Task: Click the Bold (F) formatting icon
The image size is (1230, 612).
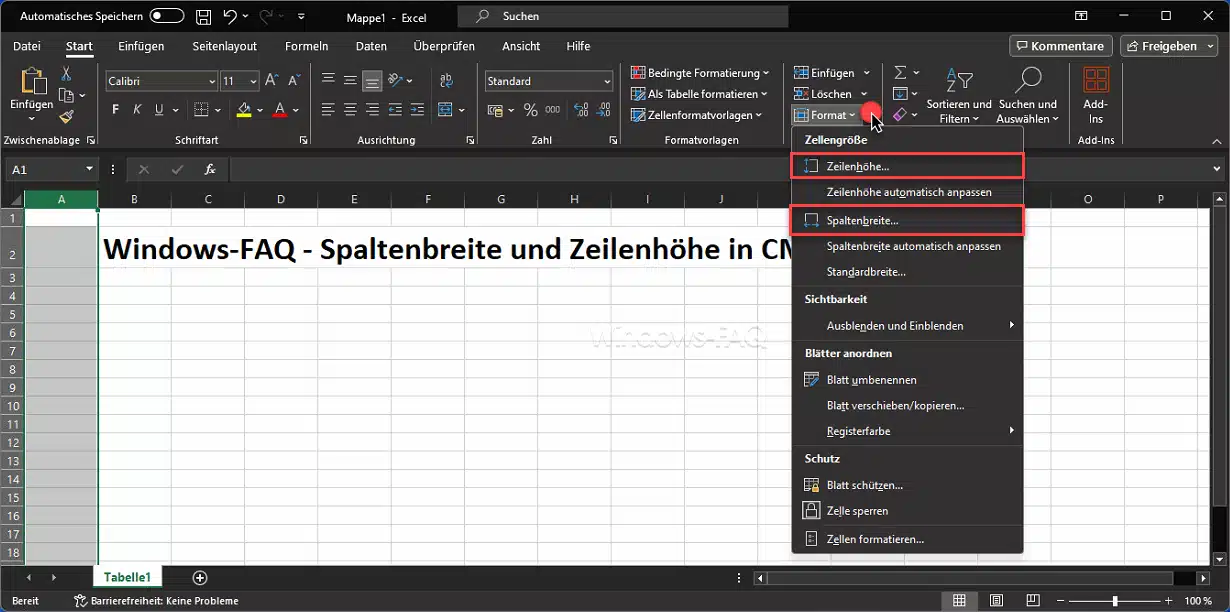Action: tap(116, 110)
